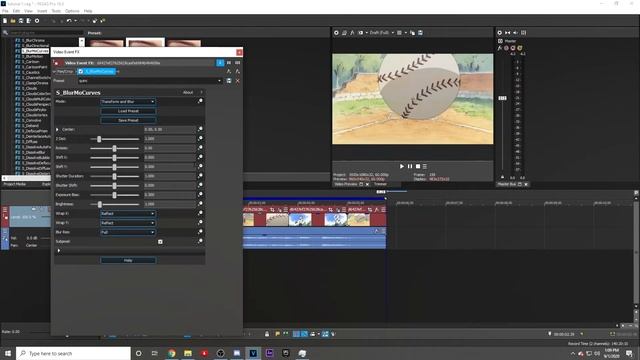The width and height of the screenshot is (640, 360).
Task: Click the animate icon for Shutter Duration
Action: point(200,176)
